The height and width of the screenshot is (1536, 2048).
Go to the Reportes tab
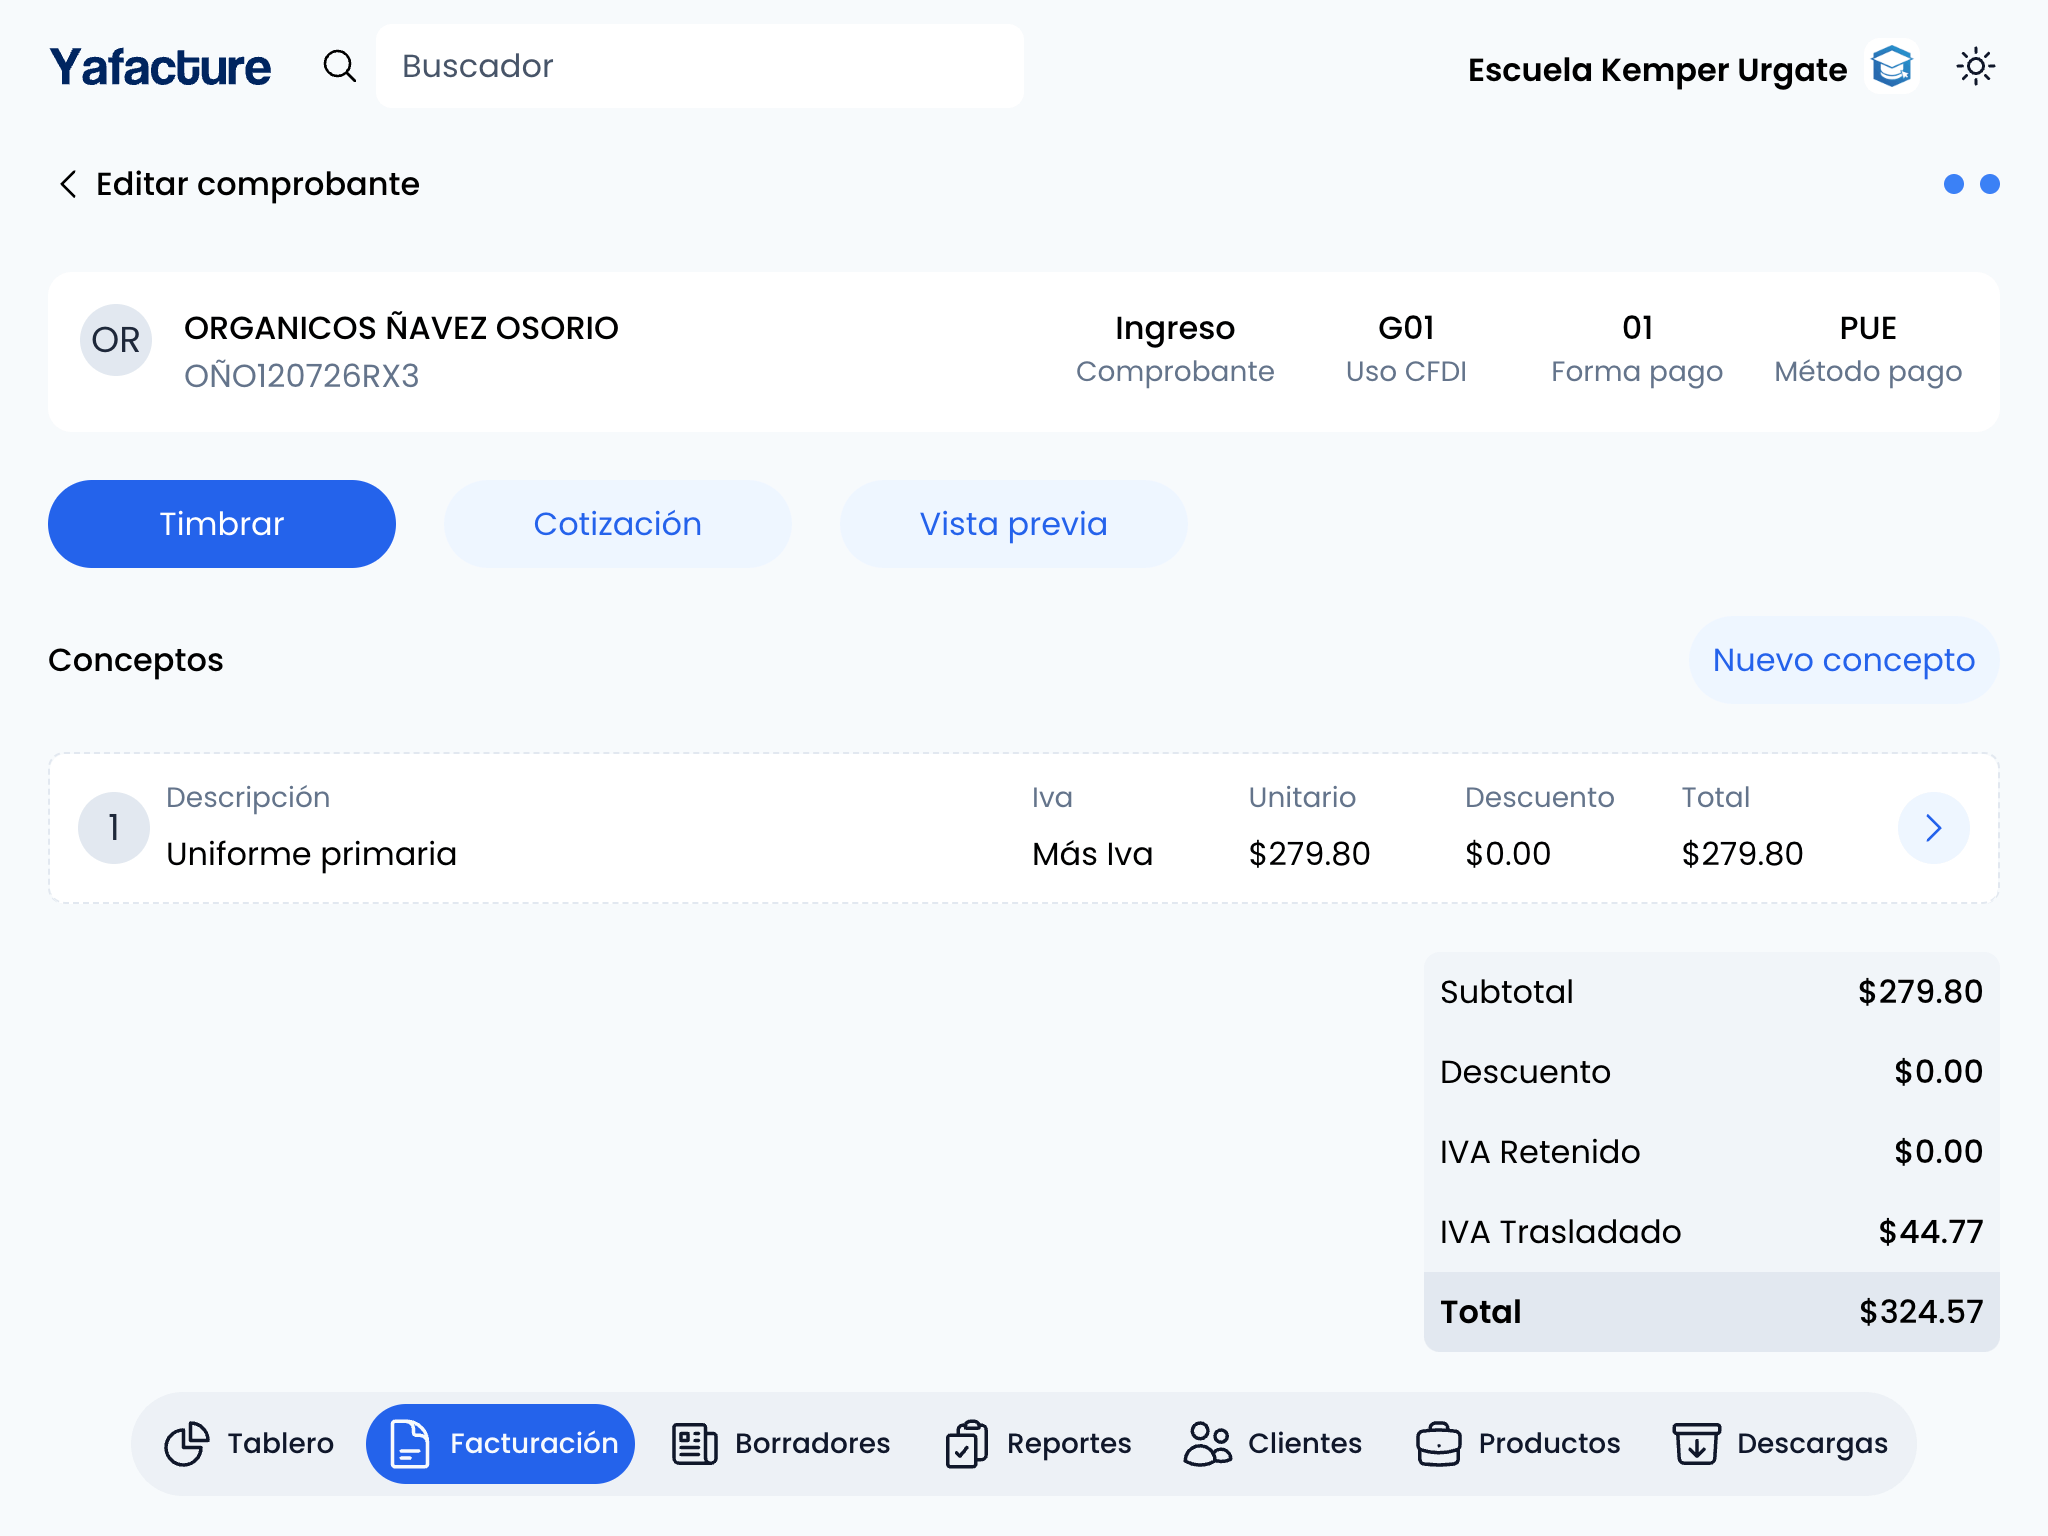click(x=1038, y=1444)
